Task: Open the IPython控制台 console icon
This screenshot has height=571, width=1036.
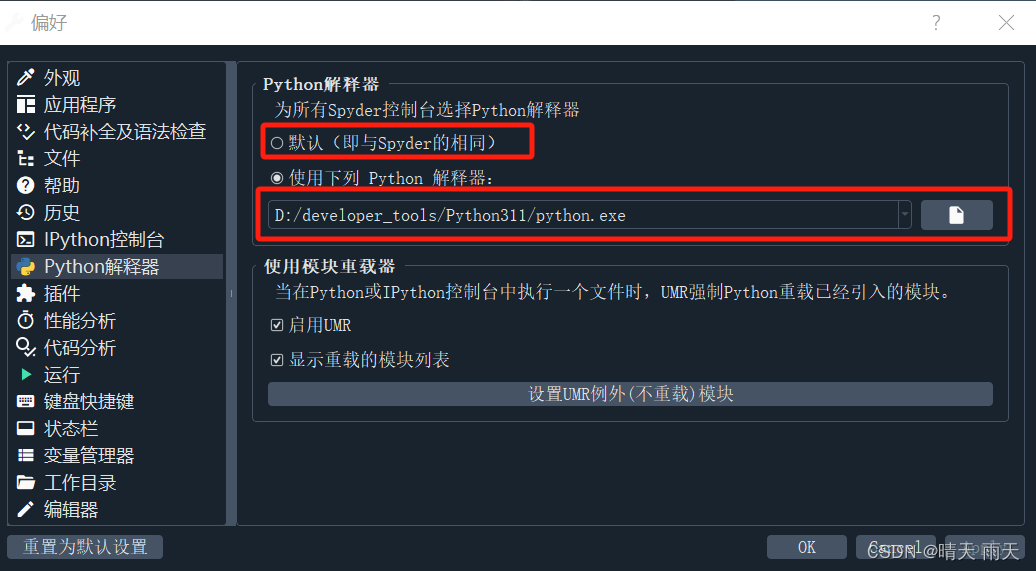Action: click(25, 239)
